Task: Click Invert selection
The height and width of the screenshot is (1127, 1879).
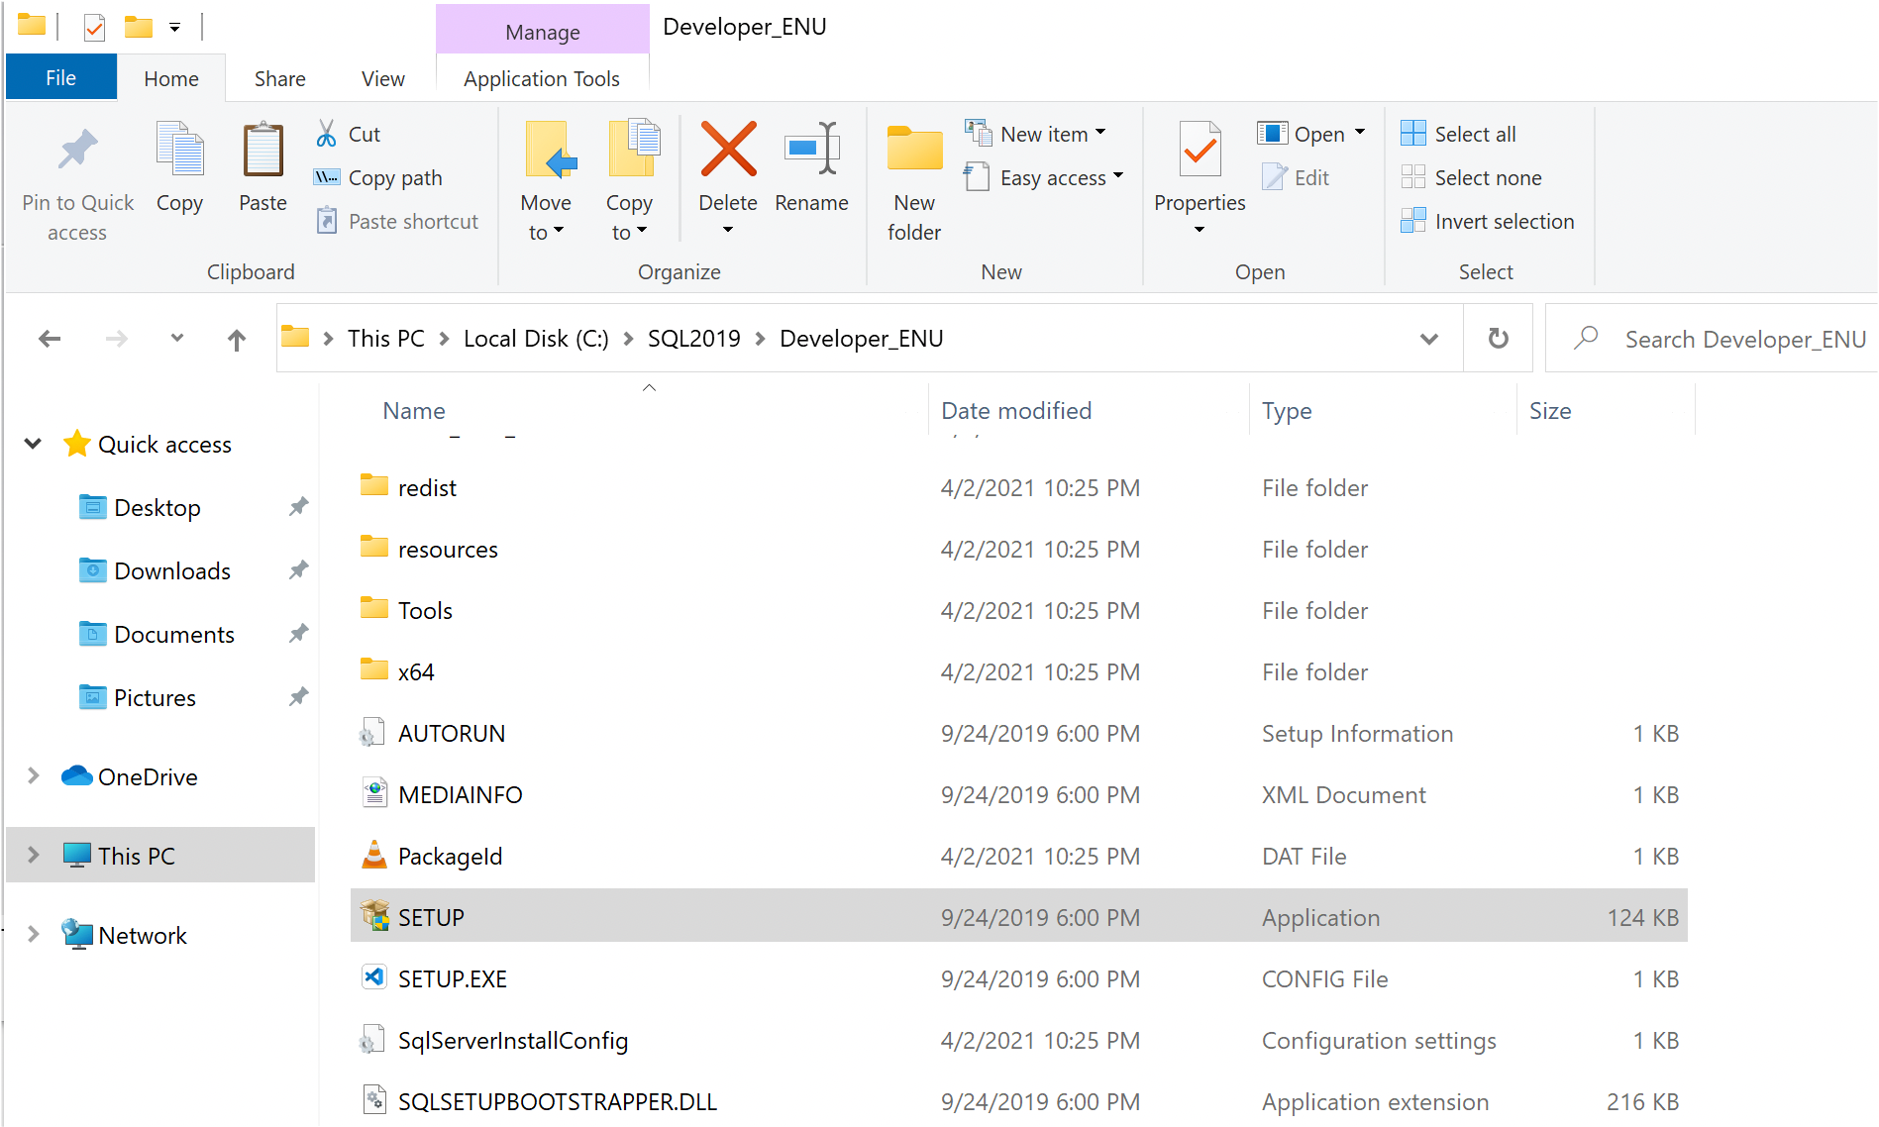Action: (1489, 221)
